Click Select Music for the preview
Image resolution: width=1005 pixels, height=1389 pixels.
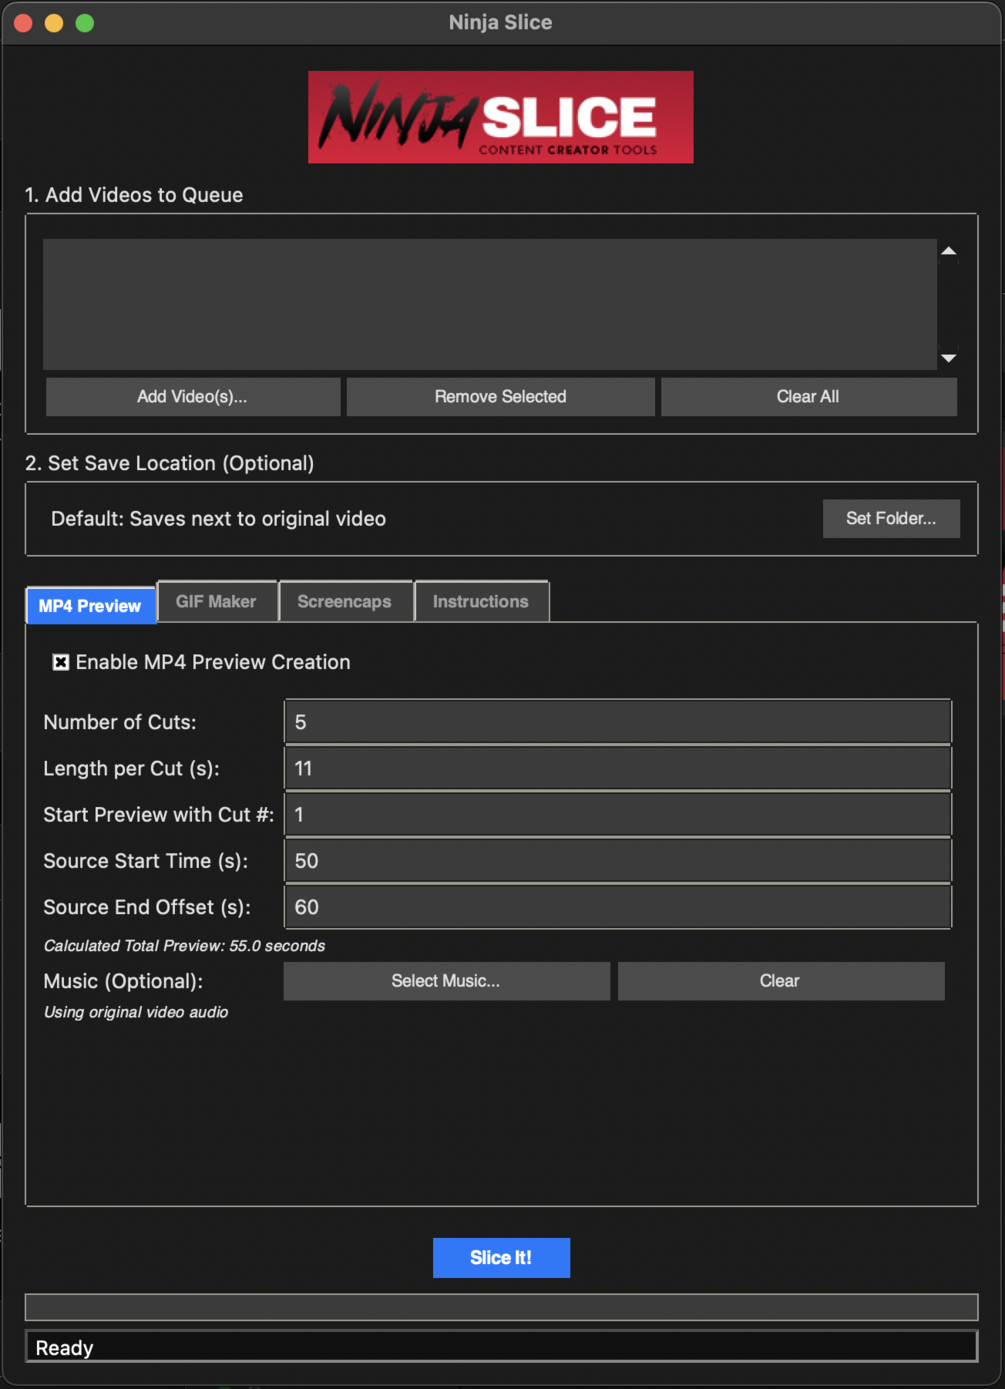coord(446,981)
